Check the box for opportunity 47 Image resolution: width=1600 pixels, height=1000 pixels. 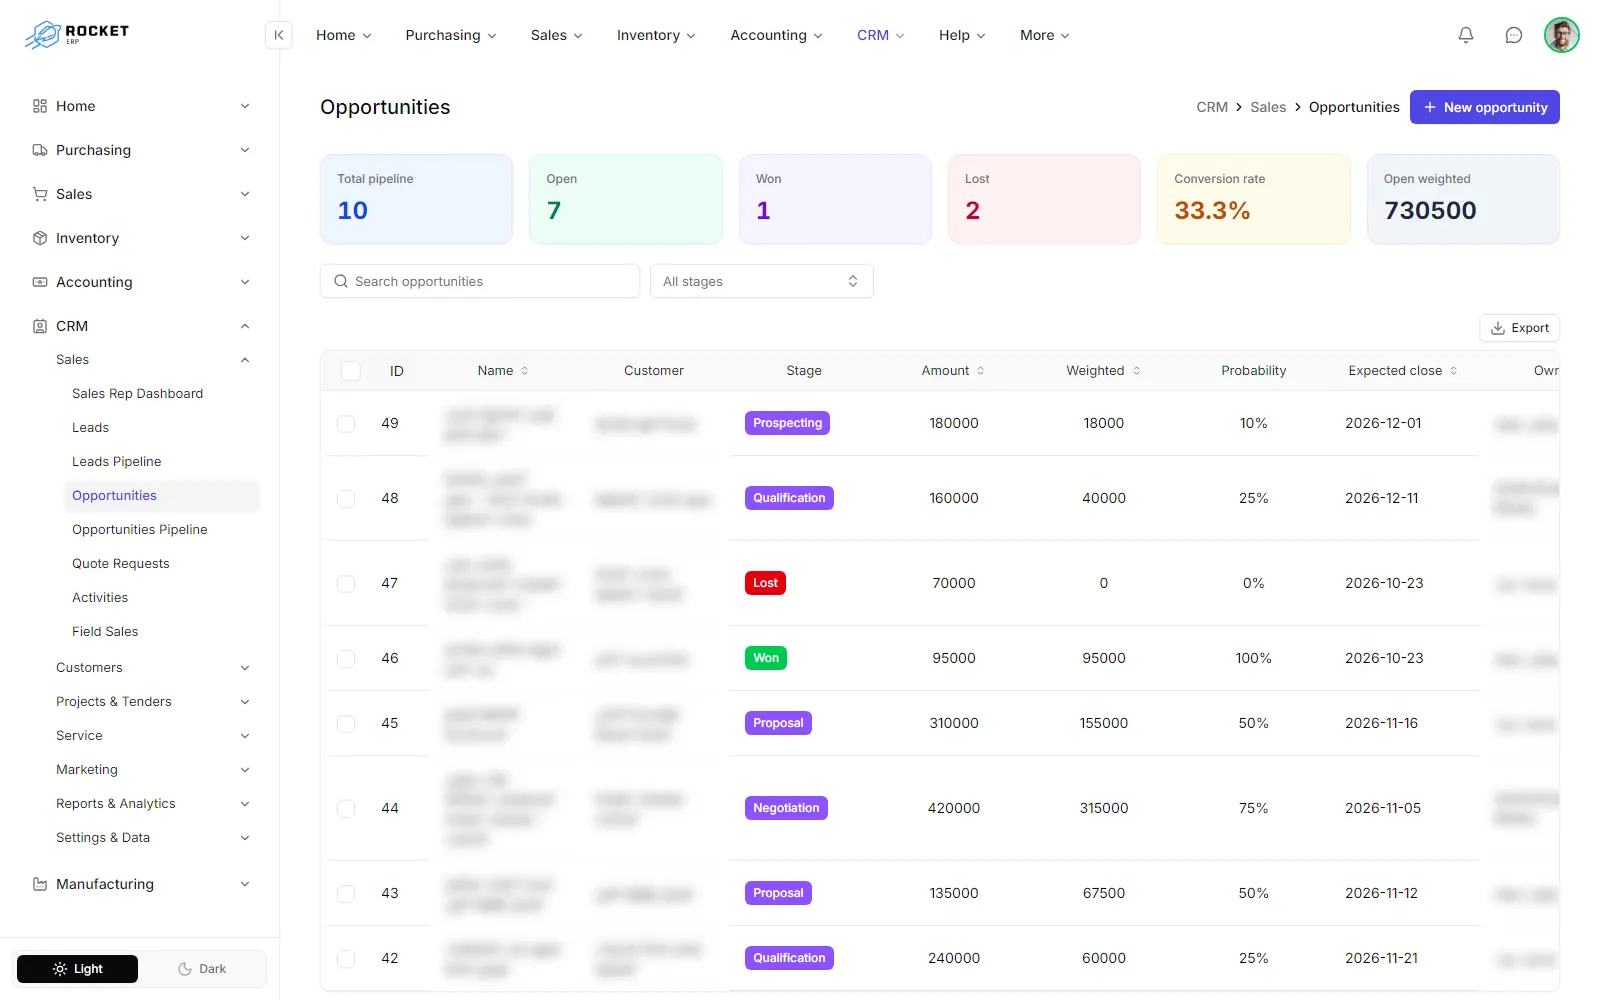(346, 584)
